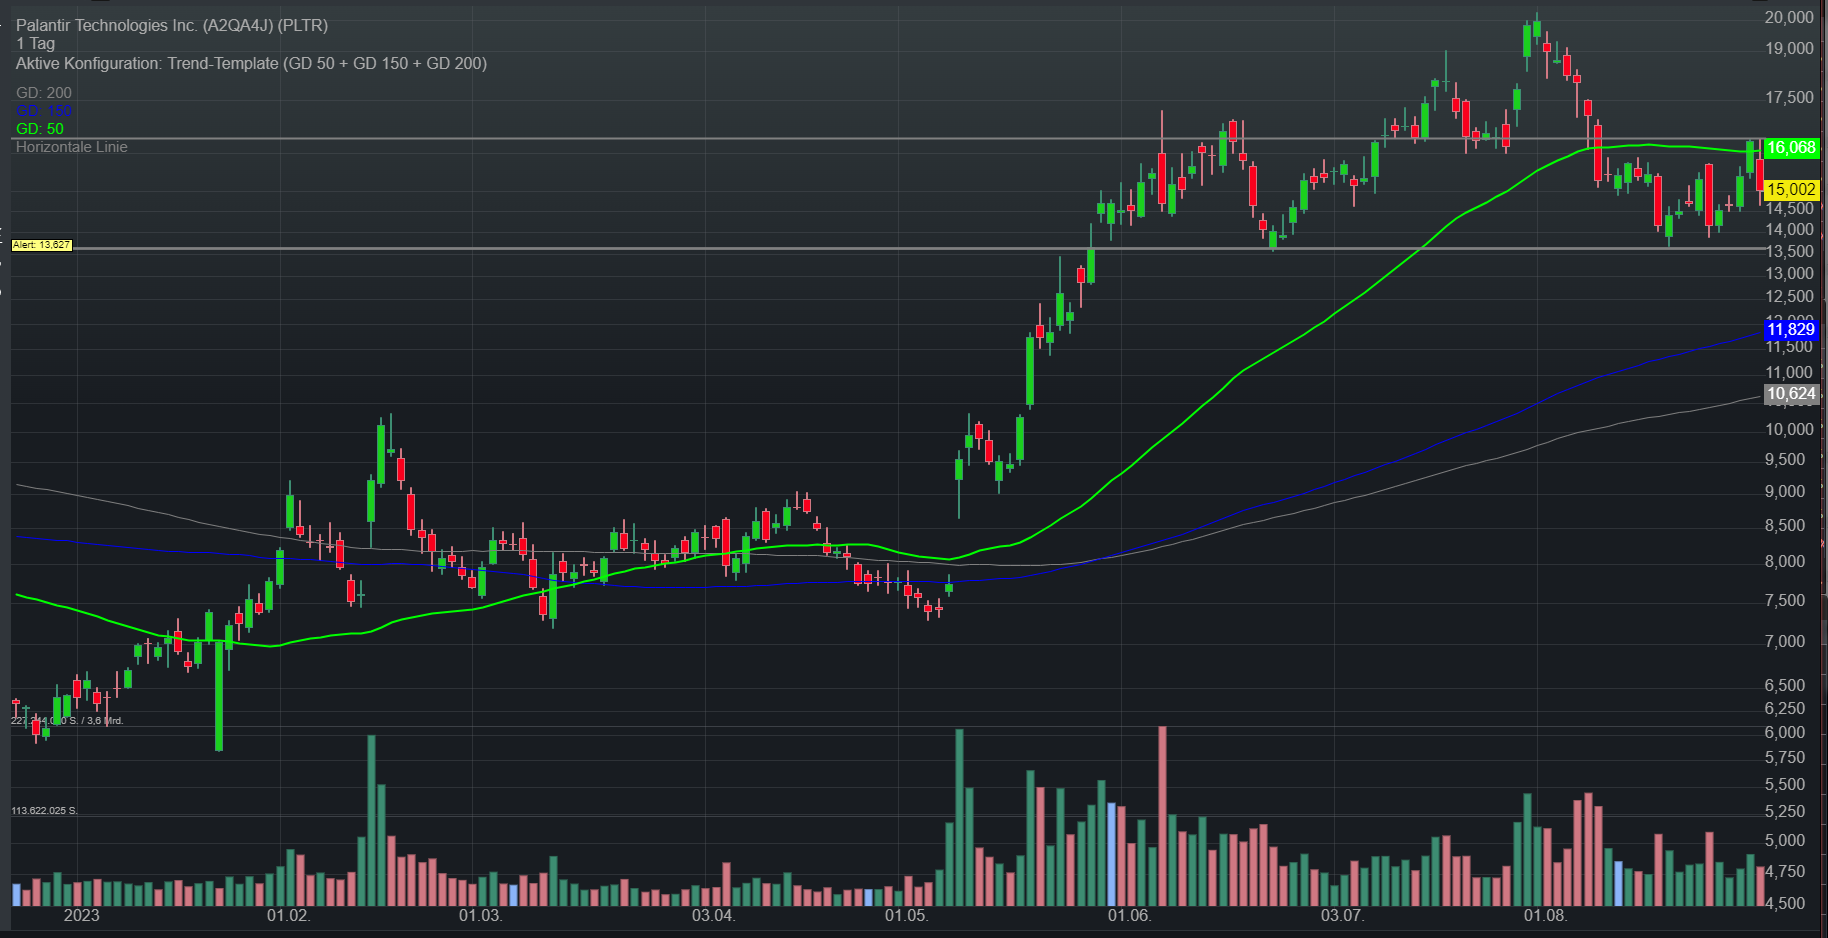
Task: Click the 12,500 price axis label
Action: click(x=1789, y=296)
